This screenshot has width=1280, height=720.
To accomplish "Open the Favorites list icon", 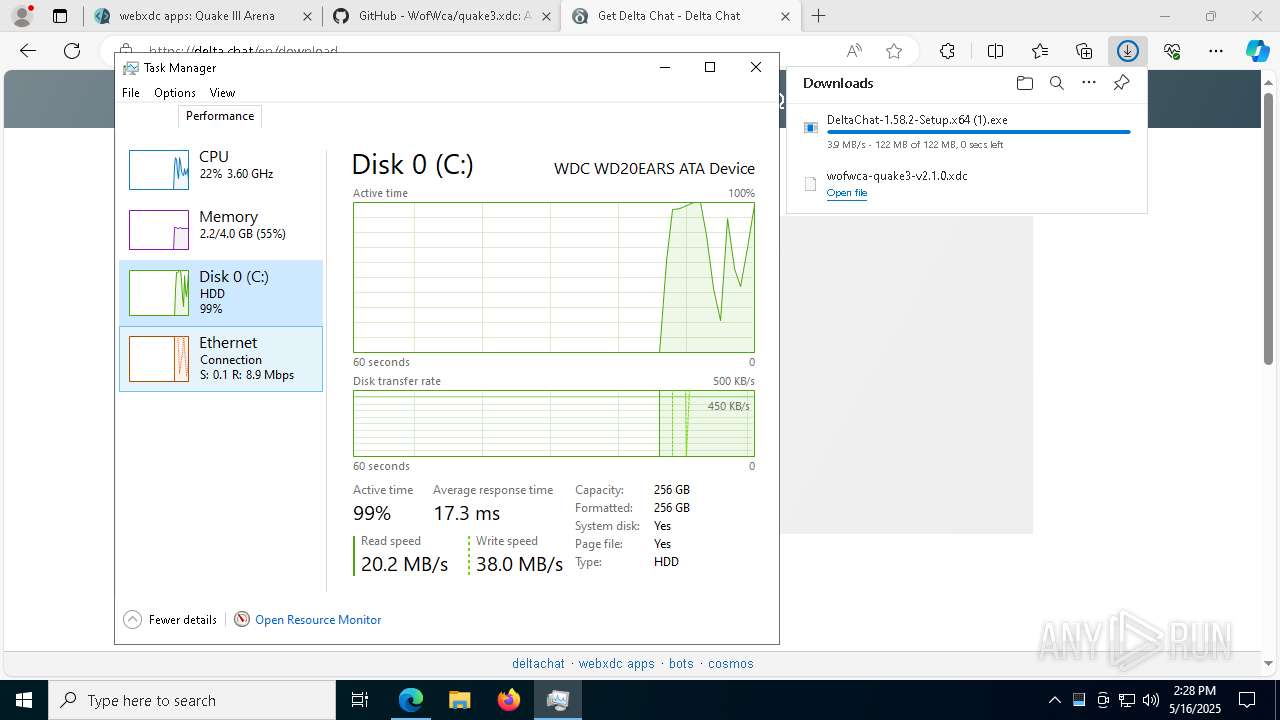I will tap(1040, 51).
